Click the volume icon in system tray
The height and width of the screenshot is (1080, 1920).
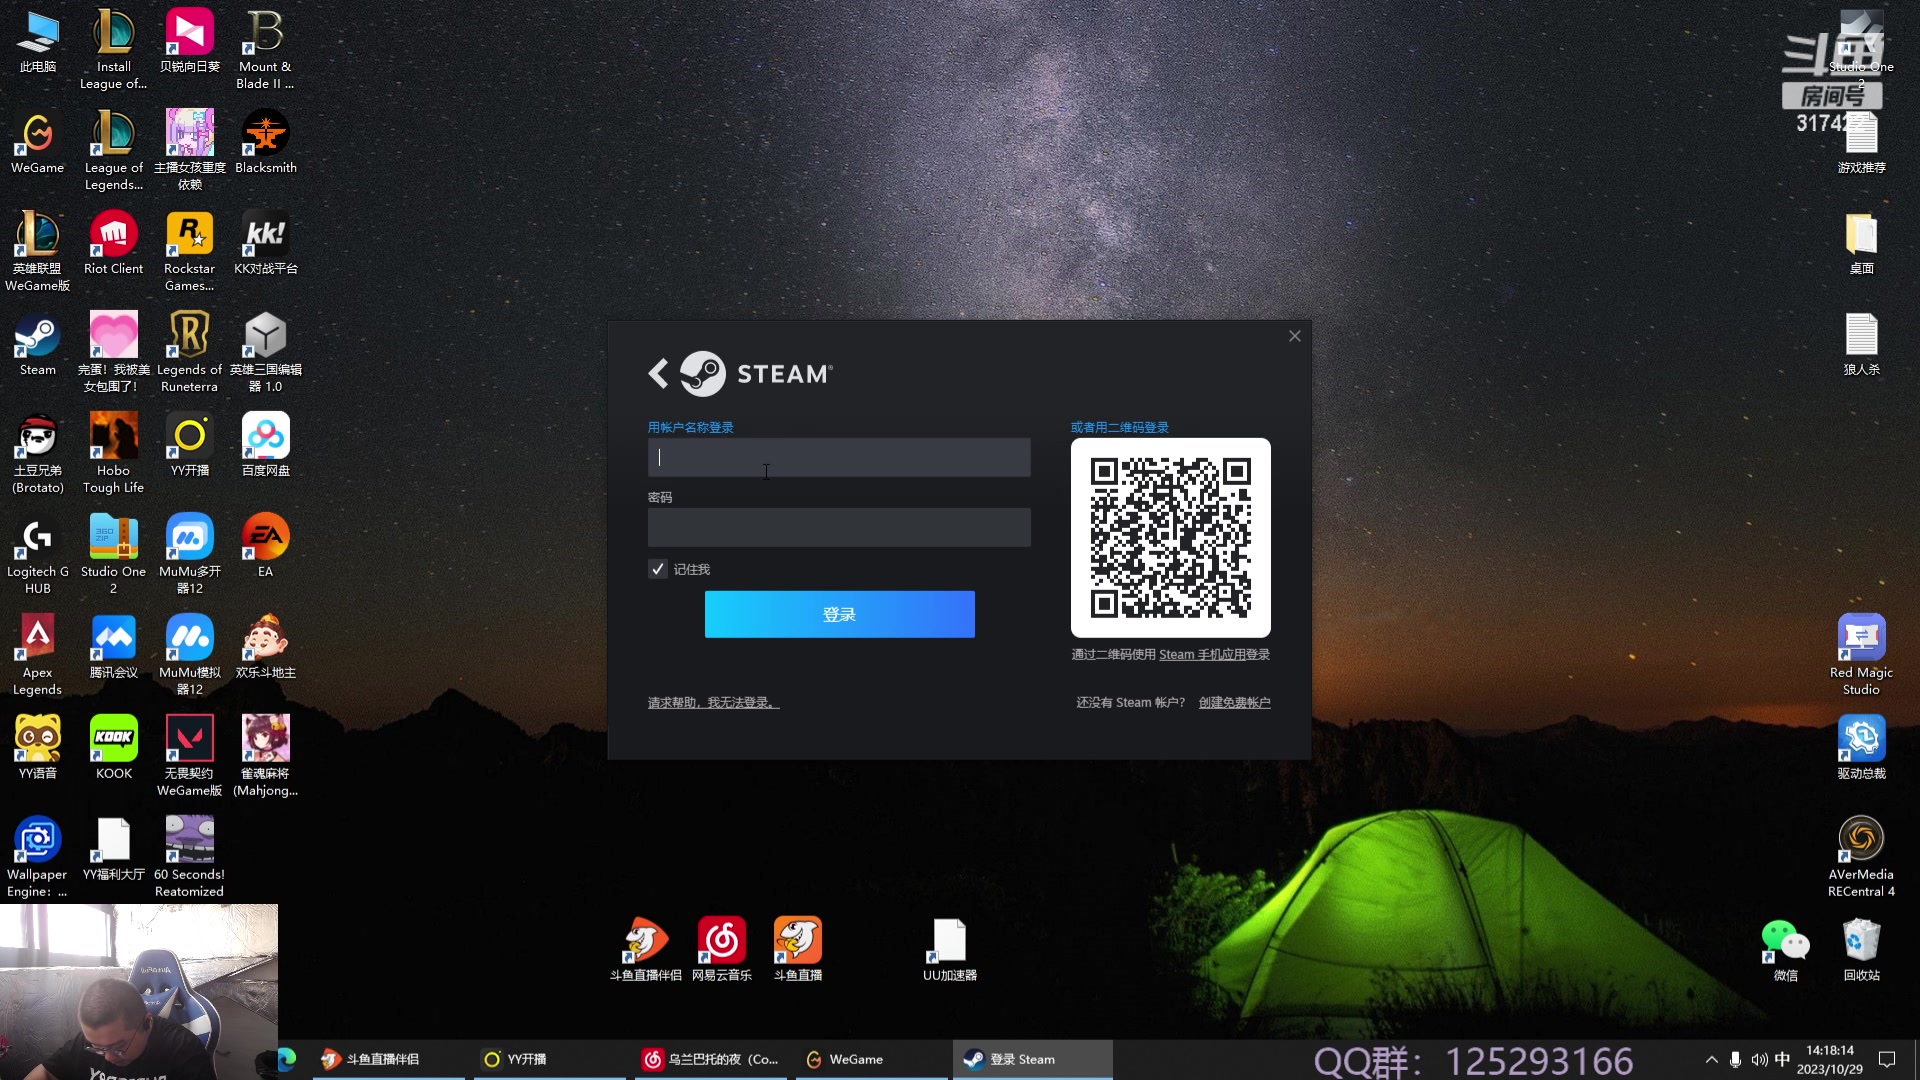[1759, 1059]
